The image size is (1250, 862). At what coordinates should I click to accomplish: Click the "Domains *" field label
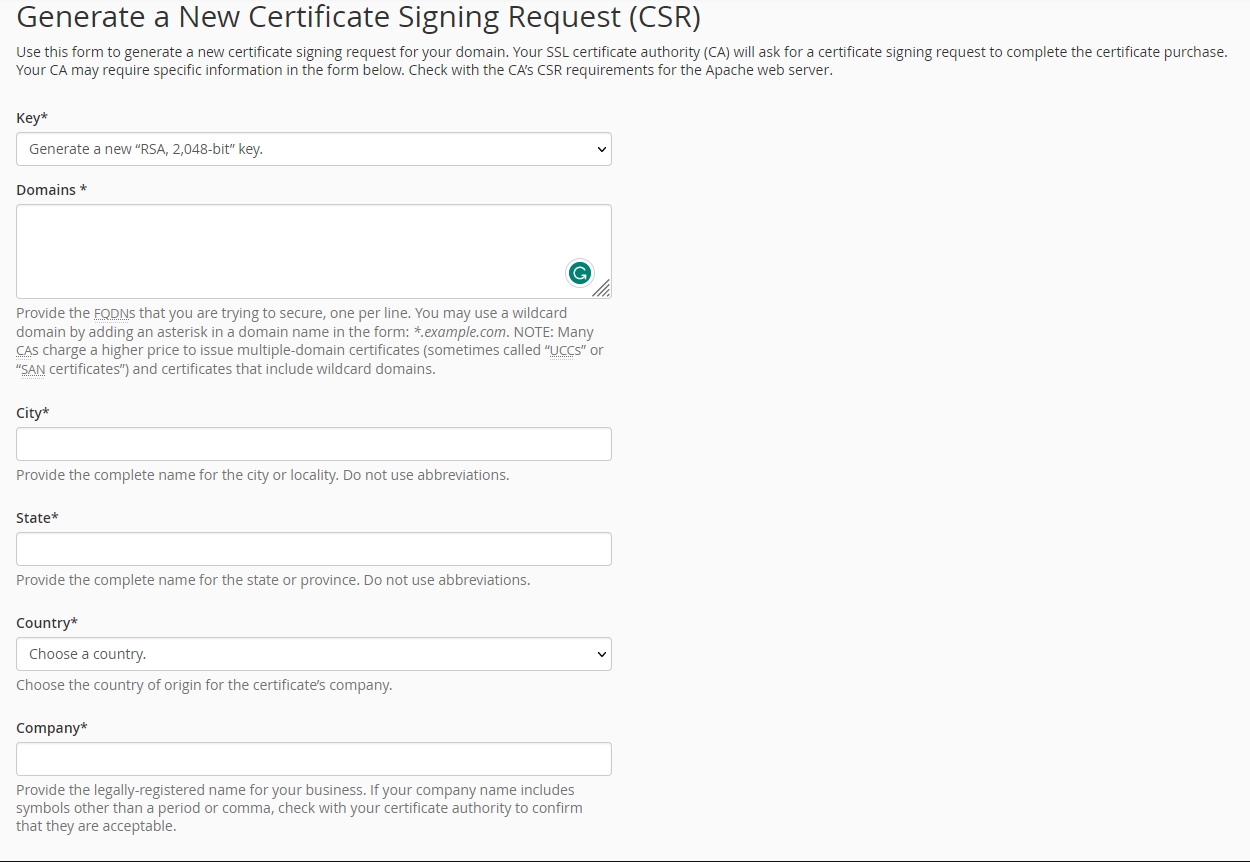51,190
